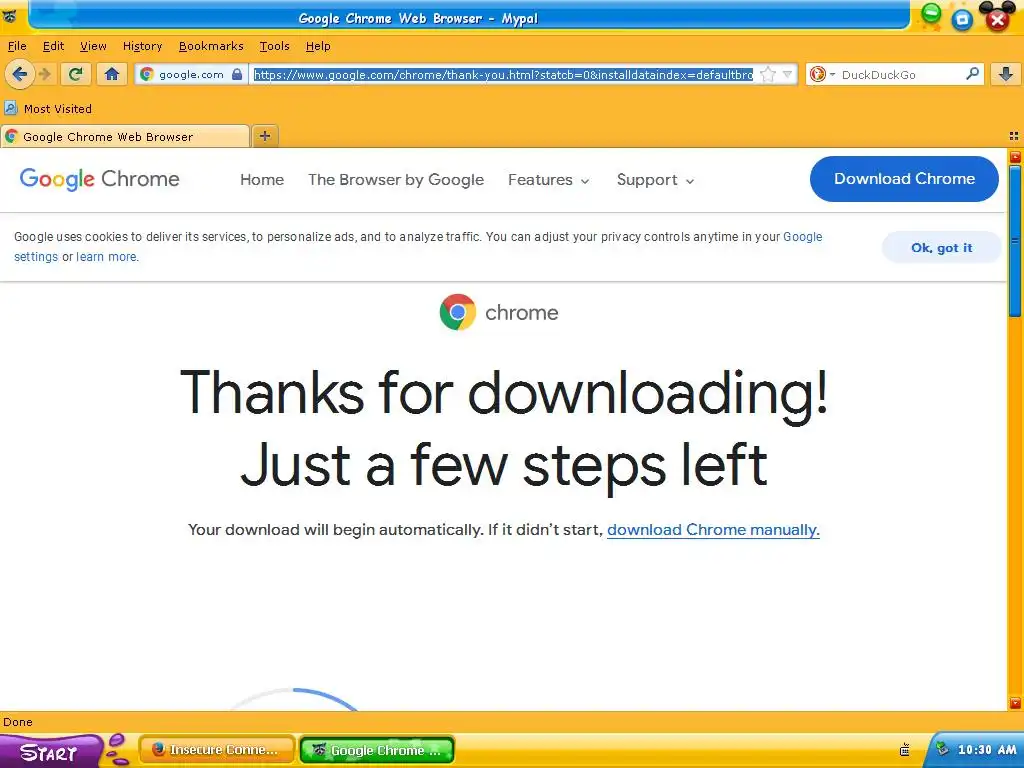Click the URL address field

(504, 74)
